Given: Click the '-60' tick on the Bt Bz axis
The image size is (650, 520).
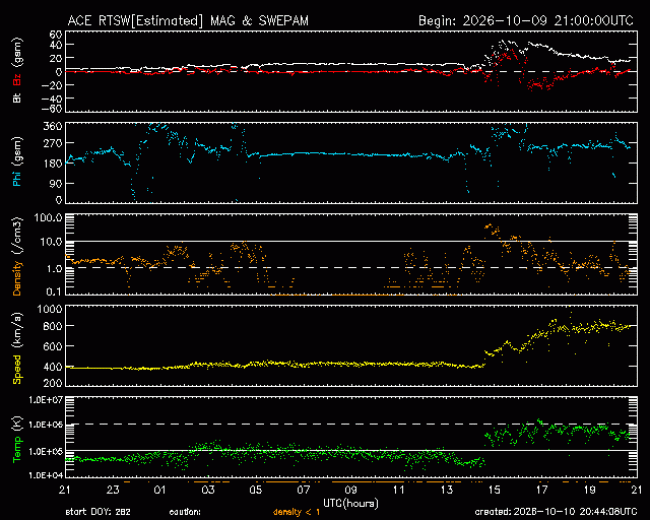Looking at the screenshot, I should click(52, 109).
